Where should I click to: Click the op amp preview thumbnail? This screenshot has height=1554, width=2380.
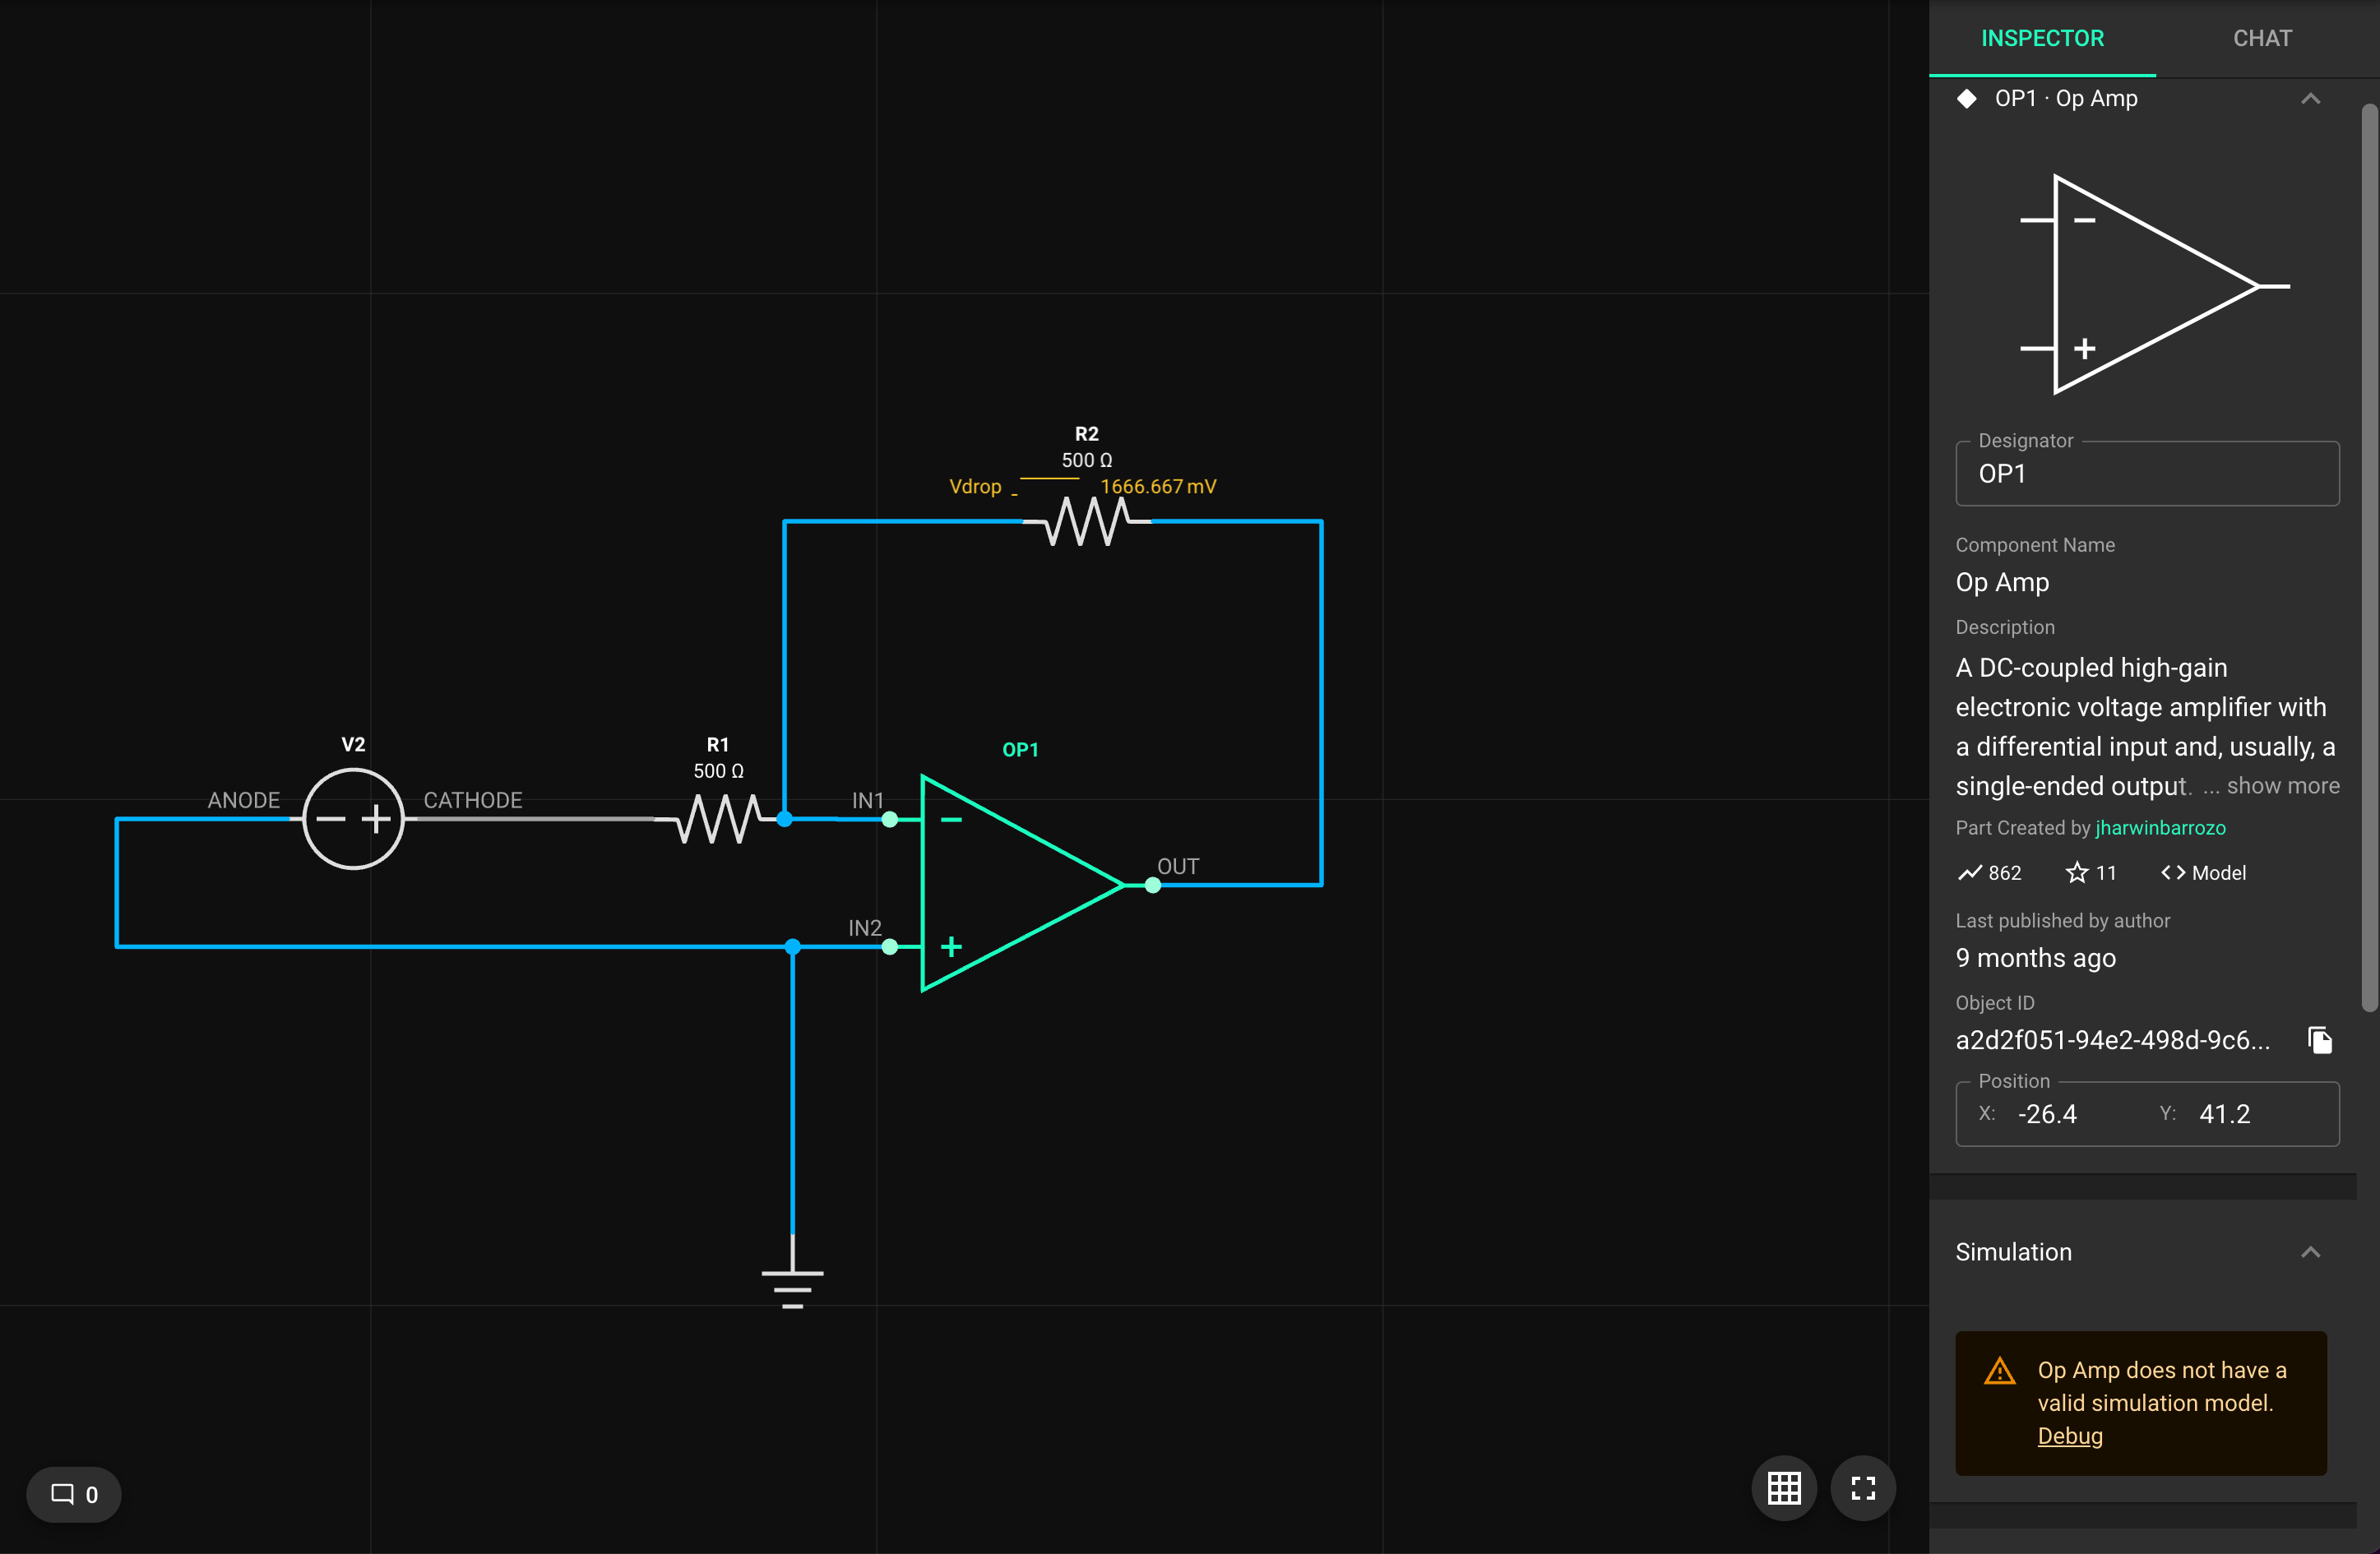pyautogui.click(x=2154, y=285)
